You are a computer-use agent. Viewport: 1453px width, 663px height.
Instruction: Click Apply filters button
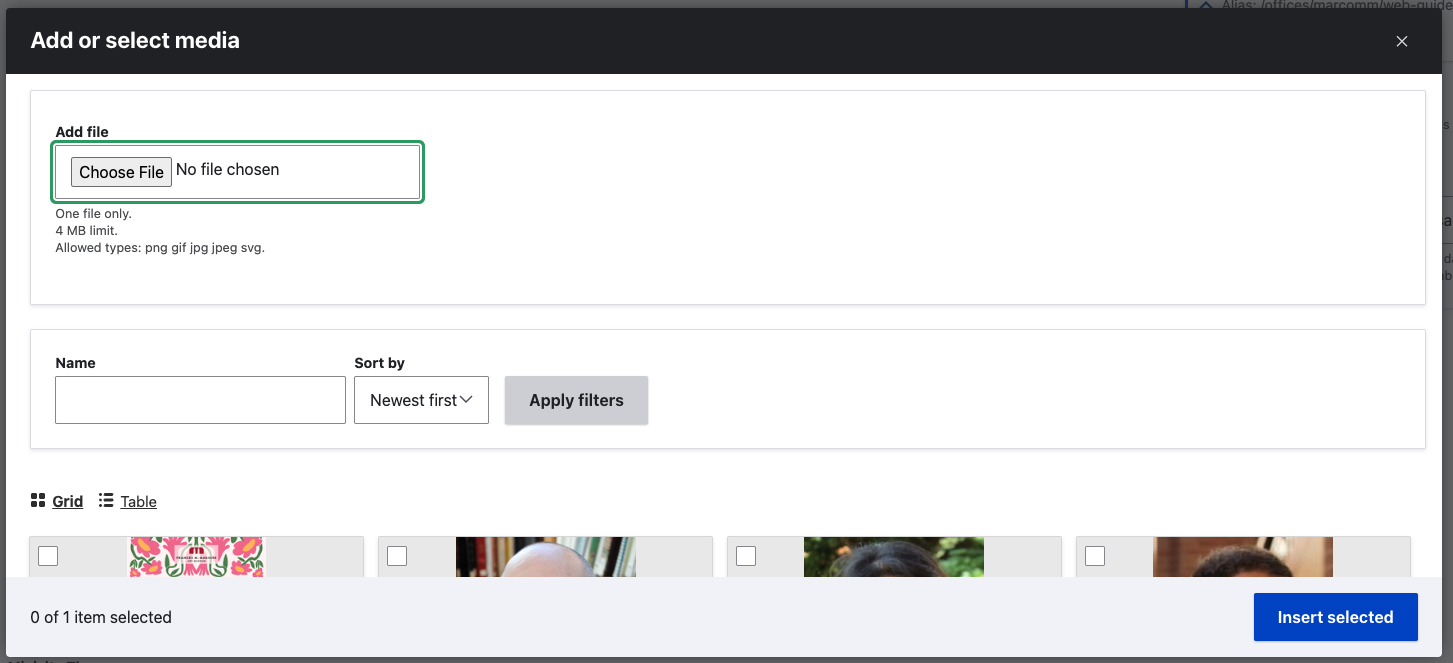coord(576,400)
